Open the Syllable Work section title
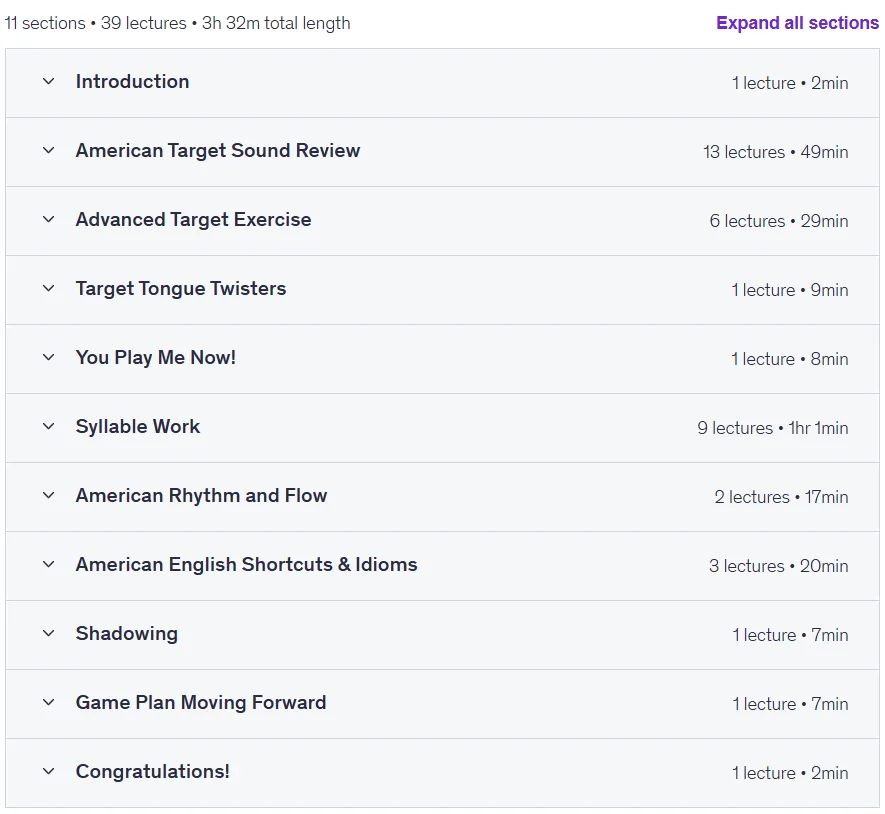 click(x=138, y=426)
